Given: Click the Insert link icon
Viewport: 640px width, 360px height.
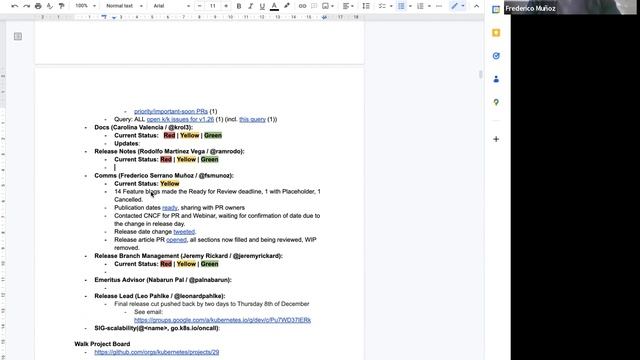Looking at the screenshot, I should 302,6.
